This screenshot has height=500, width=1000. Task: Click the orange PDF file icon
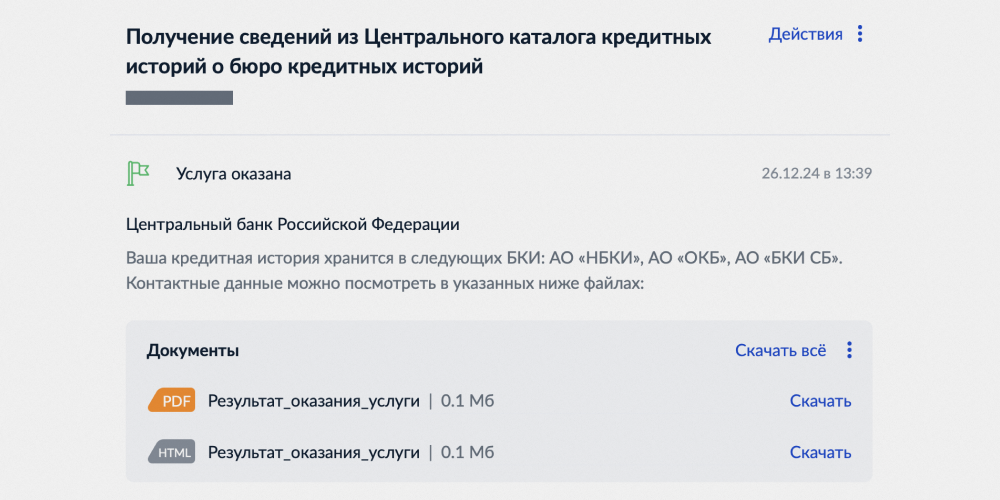171,401
